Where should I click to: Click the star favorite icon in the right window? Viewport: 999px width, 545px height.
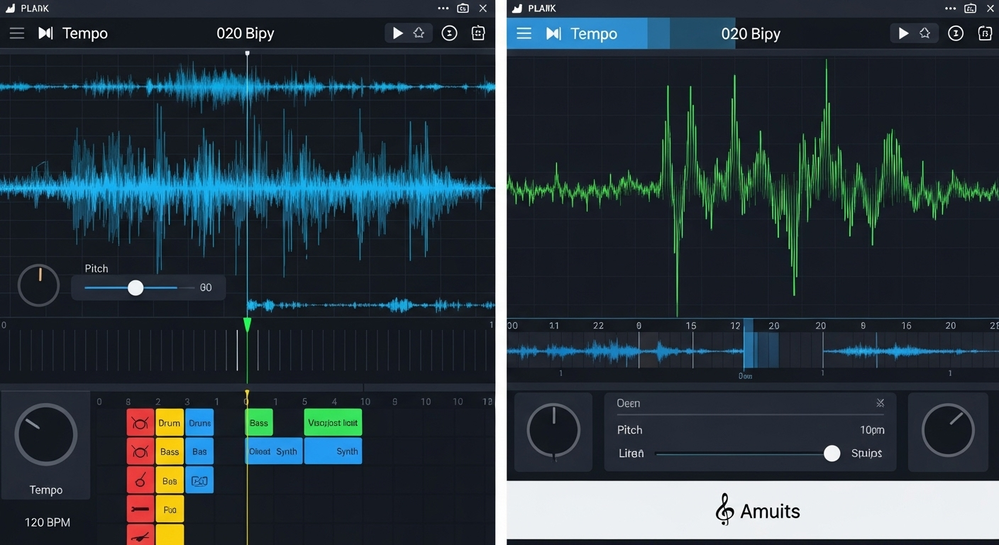(924, 33)
